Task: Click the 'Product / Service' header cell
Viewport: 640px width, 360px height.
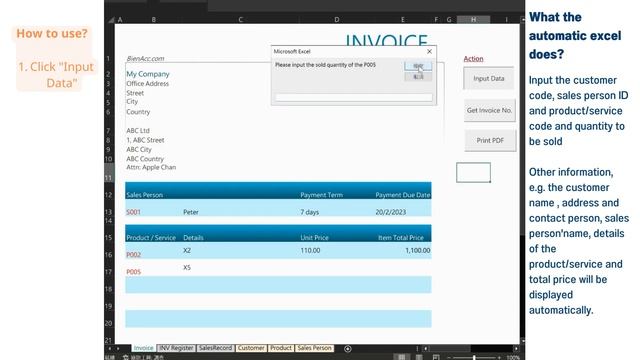Action: coord(151,238)
